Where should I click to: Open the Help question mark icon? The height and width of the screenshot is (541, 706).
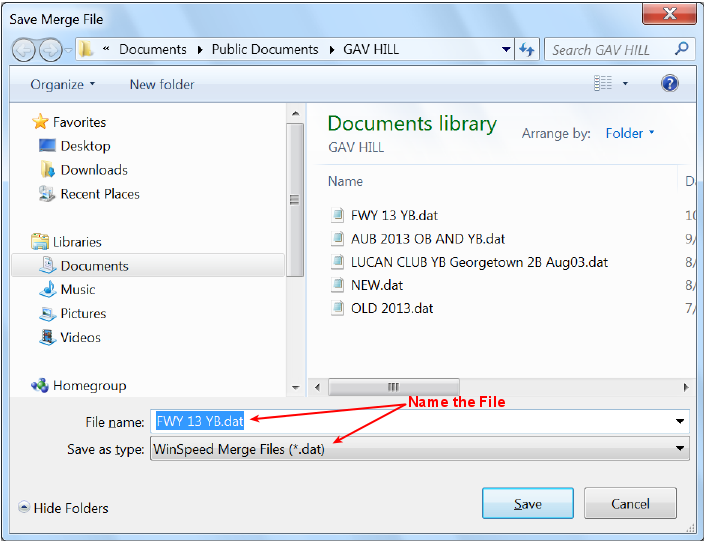670,83
